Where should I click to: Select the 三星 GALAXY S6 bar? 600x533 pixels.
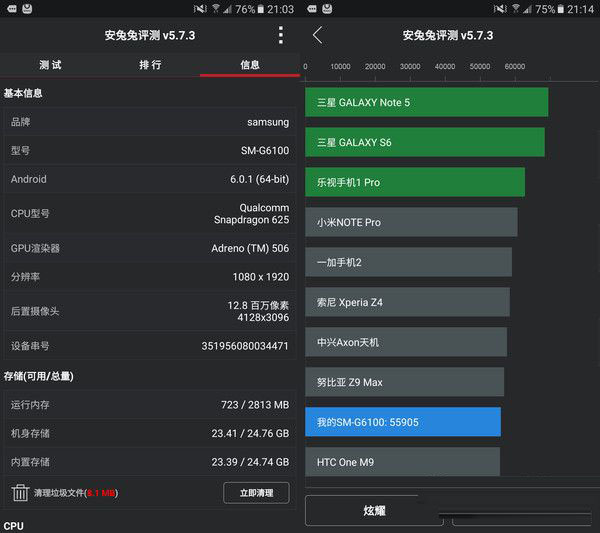click(x=425, y=142)
